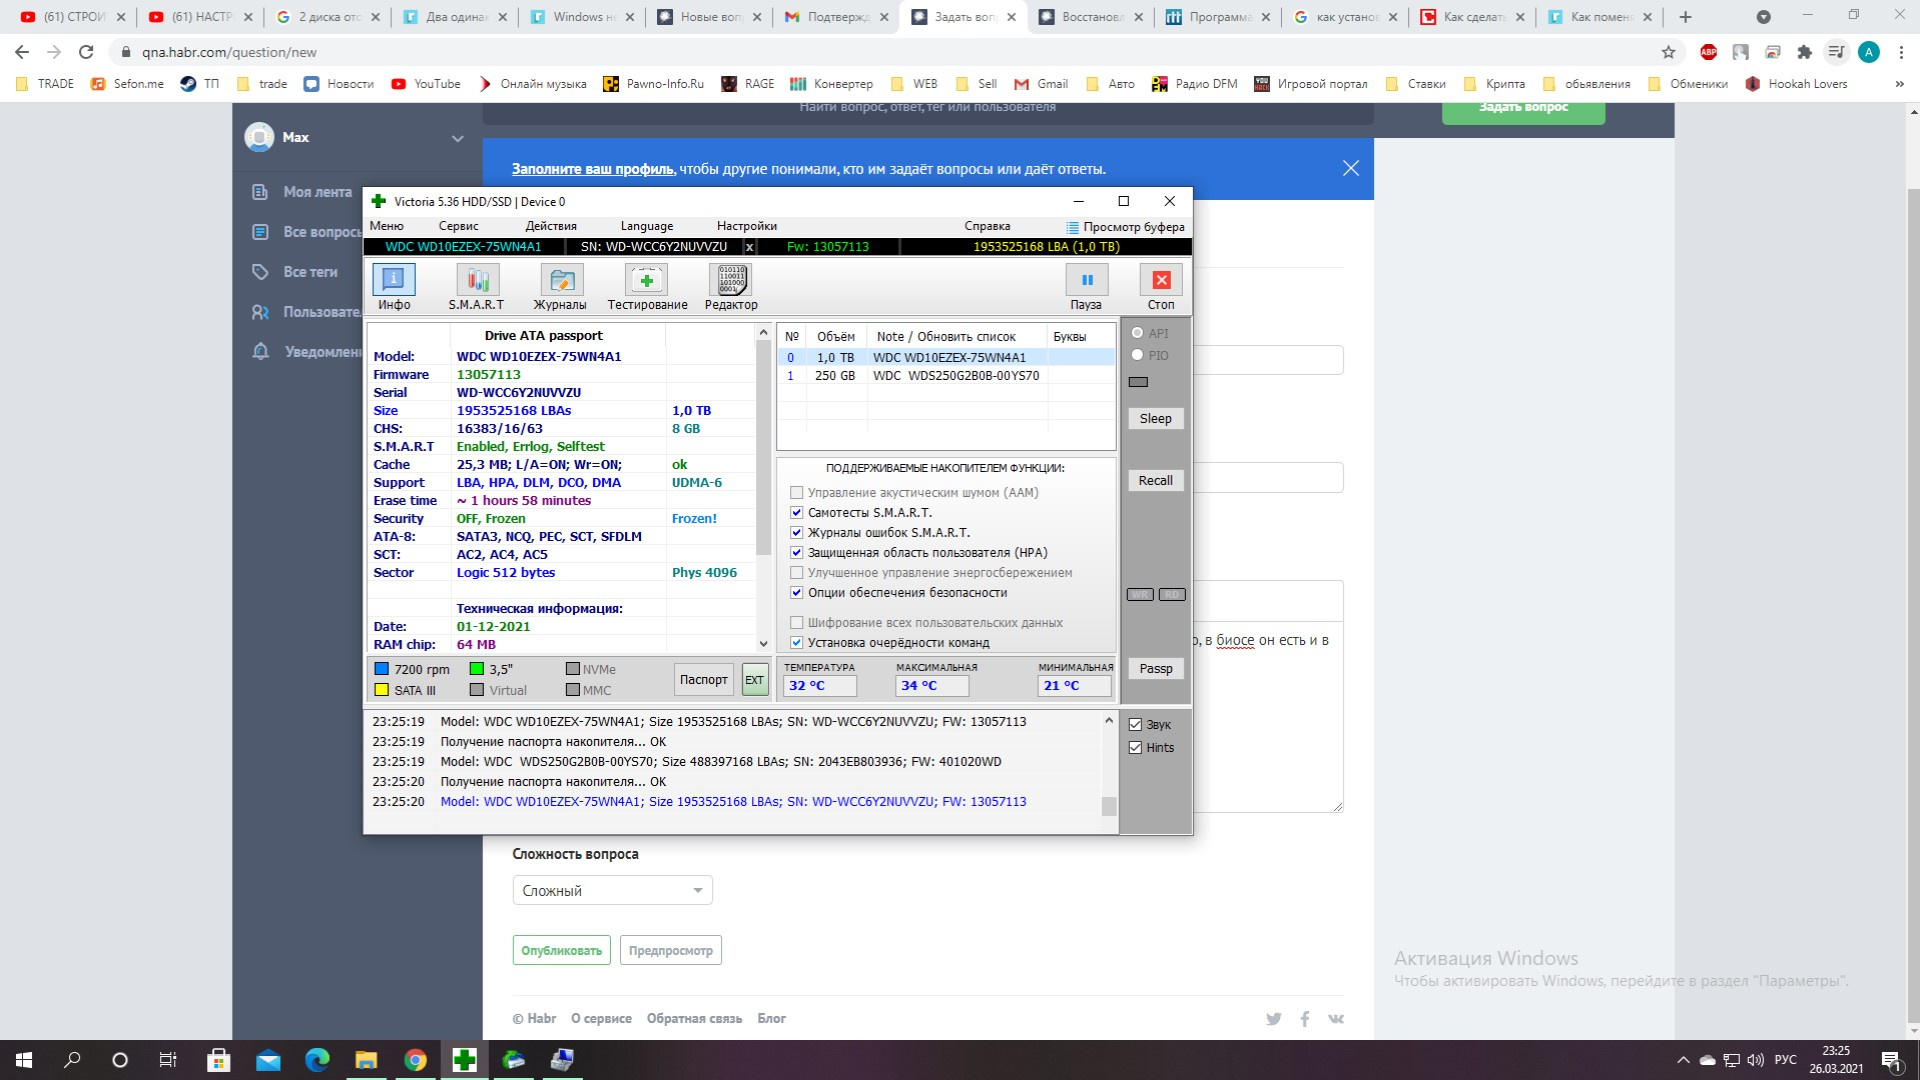Click the passport panel scrollbar down arrow

point(763,644)
